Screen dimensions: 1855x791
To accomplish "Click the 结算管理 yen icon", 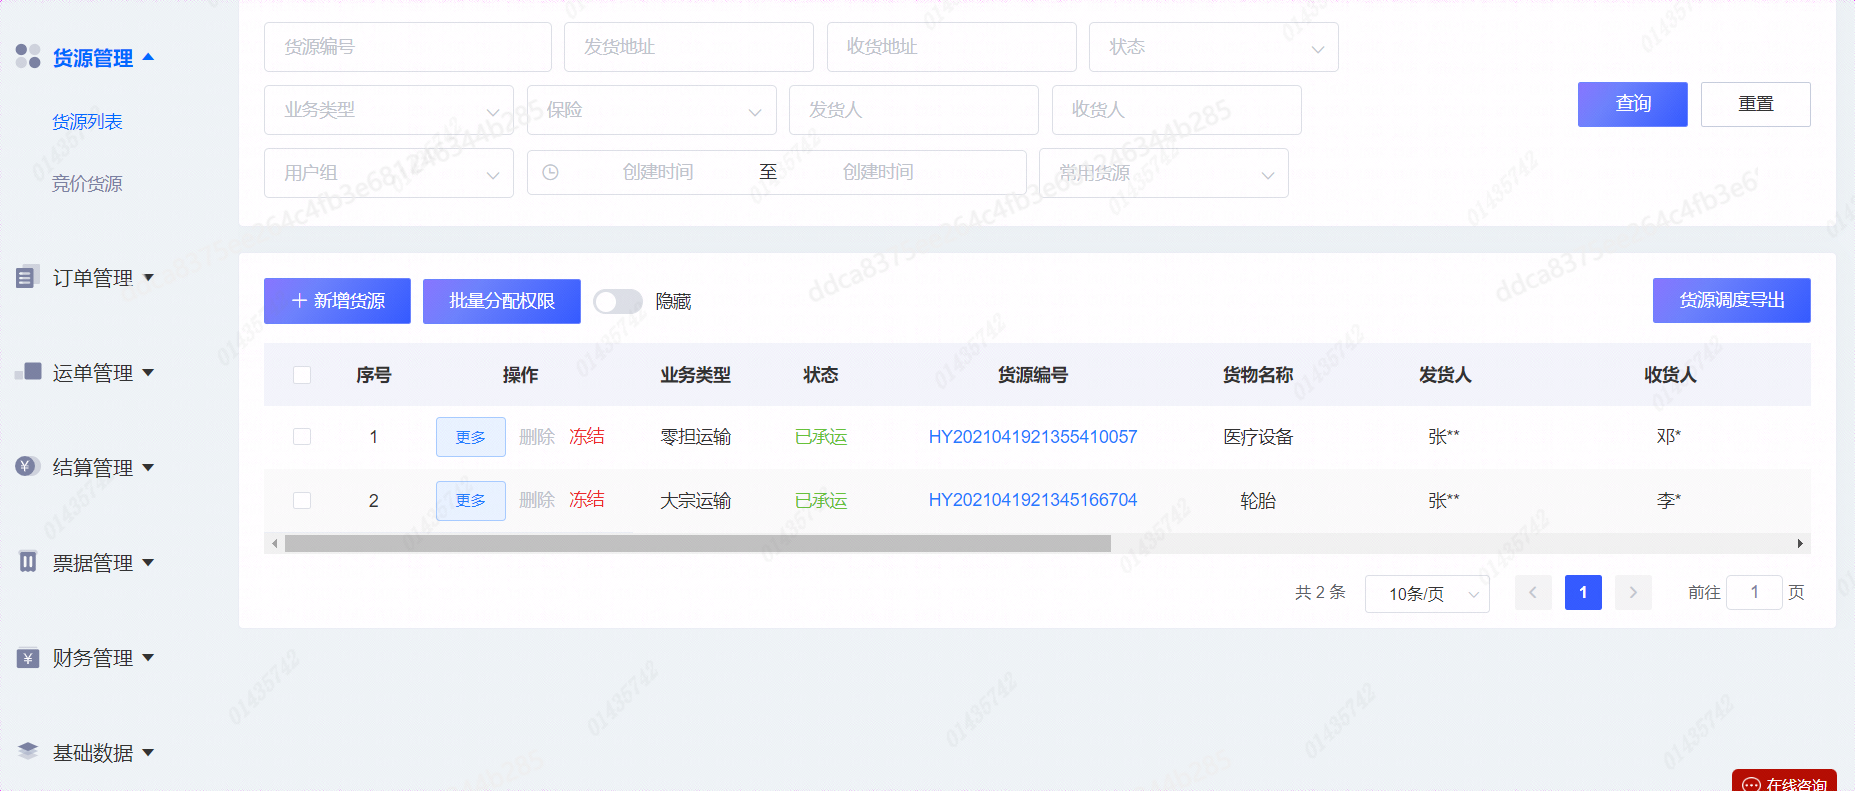I will [28, 467].
